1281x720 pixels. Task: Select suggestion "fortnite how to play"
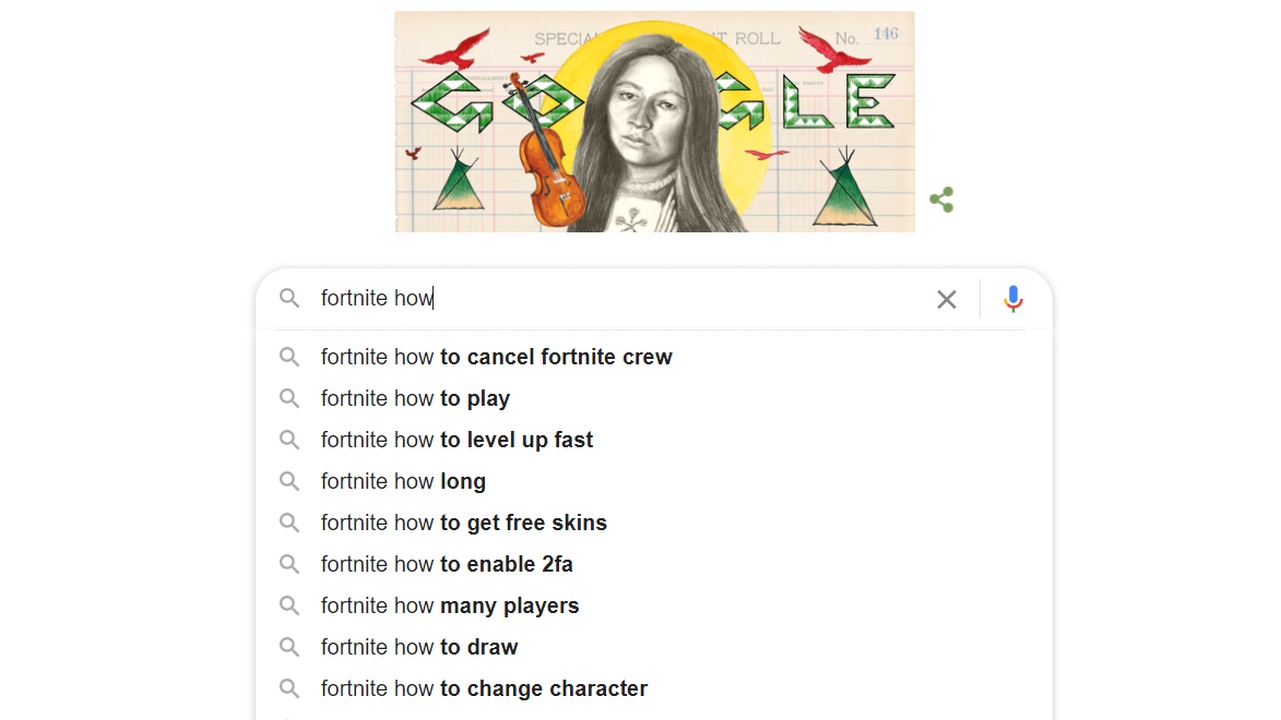(x=415, y=398)
